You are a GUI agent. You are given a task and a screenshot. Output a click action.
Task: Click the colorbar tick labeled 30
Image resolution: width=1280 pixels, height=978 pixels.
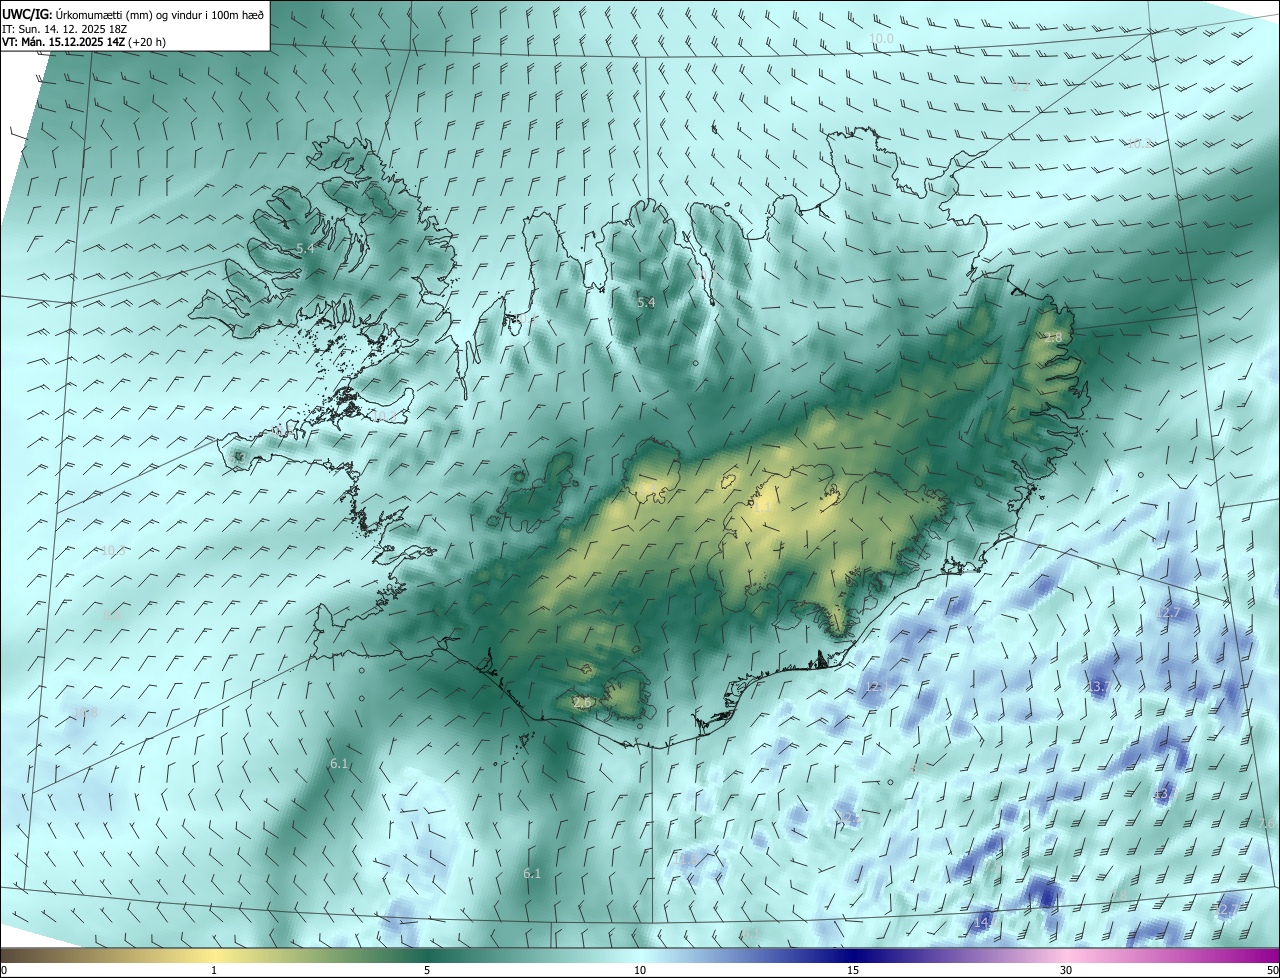click(x=1066, y=971)
